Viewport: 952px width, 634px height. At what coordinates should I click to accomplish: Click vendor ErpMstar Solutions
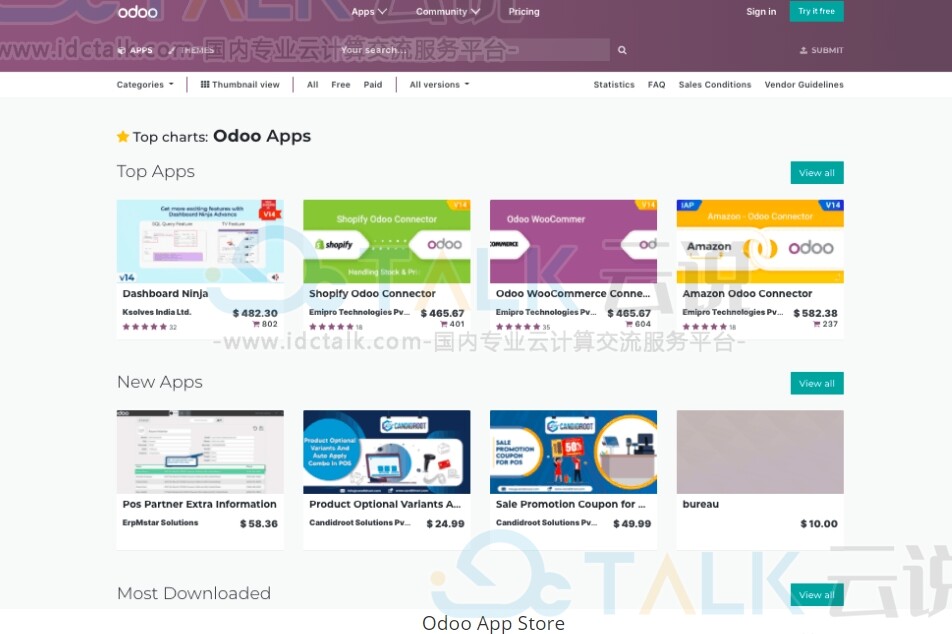click(x=160, y=522)
